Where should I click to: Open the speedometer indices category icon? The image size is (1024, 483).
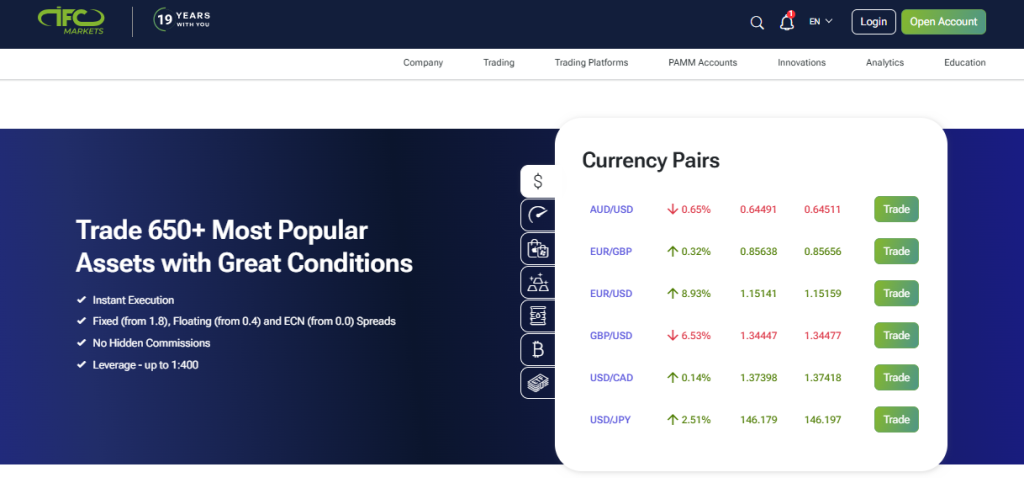click(538, 215)
